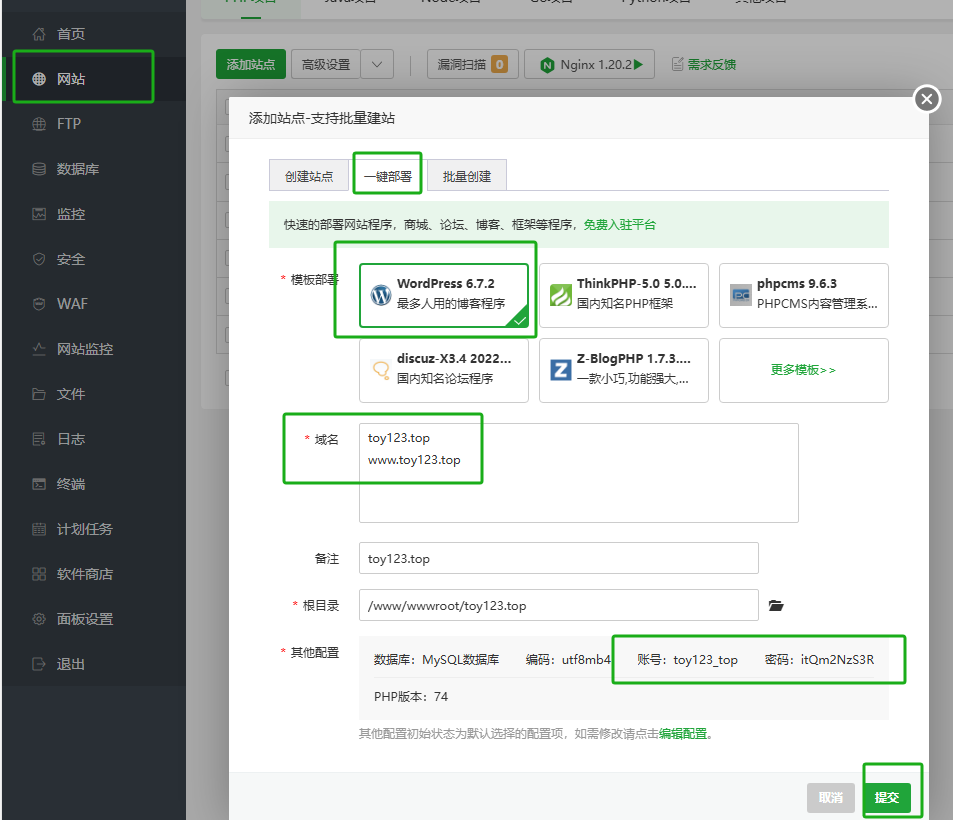Screen dimensions: 953x820
Task: Click the Nginx logo icon
Action: 547,65
